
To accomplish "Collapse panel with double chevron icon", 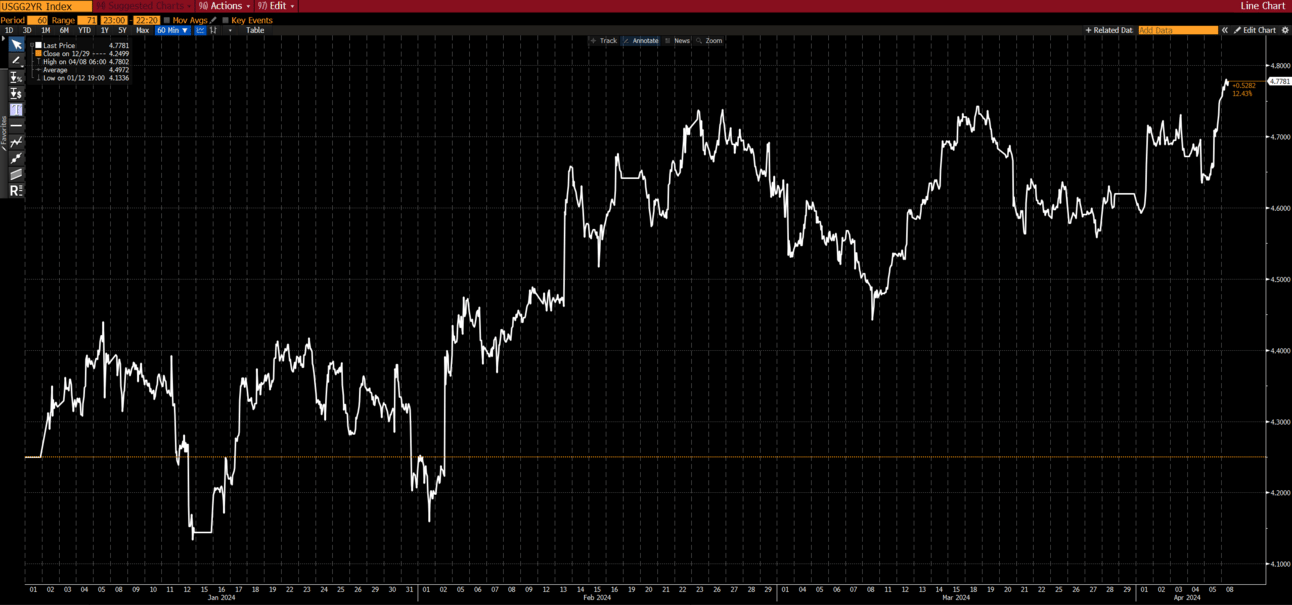I will (1225, 30).
